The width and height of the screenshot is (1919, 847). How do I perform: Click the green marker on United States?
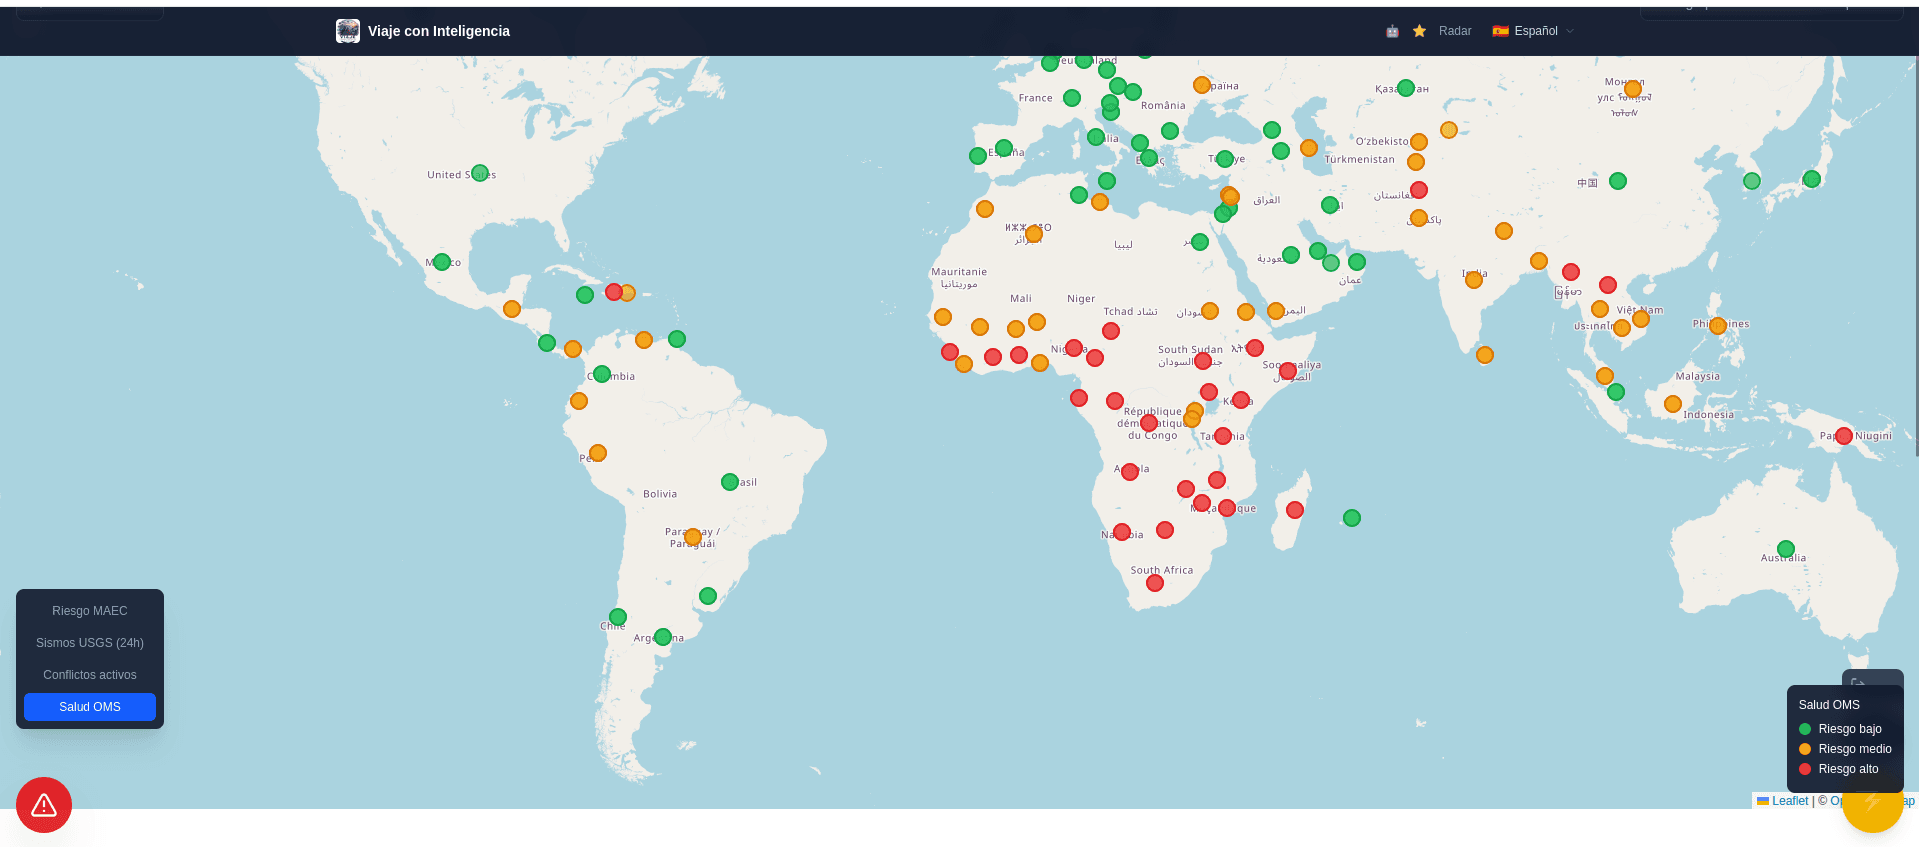(x=480, y=173)
